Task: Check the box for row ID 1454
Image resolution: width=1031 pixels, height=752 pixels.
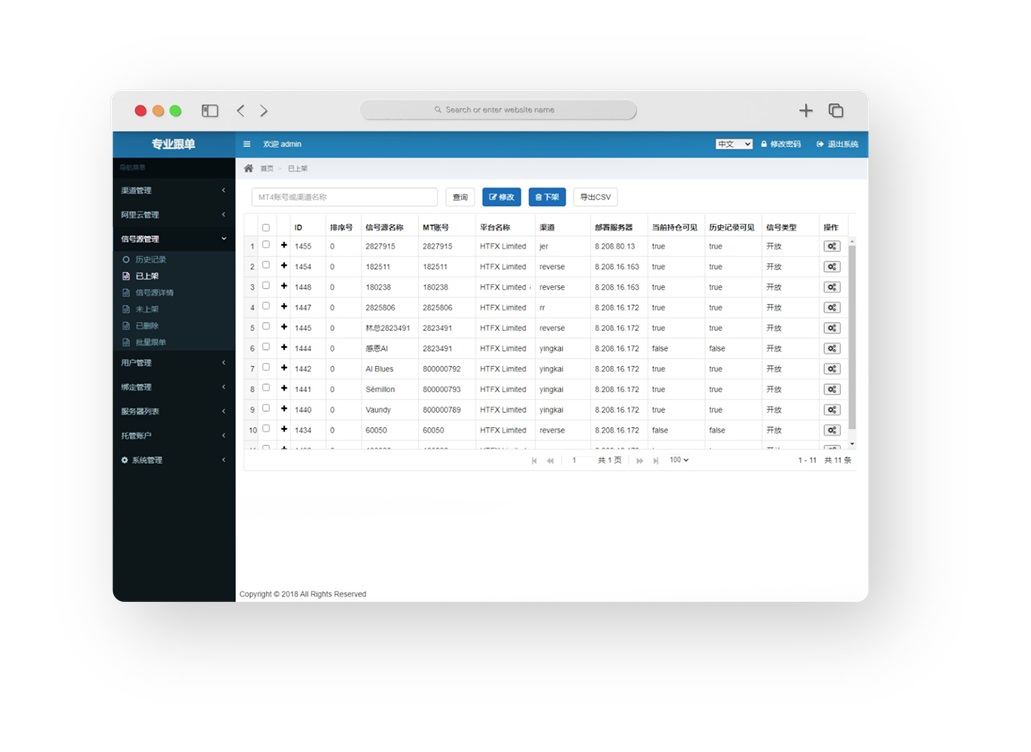Action: (x=266, y=265)
